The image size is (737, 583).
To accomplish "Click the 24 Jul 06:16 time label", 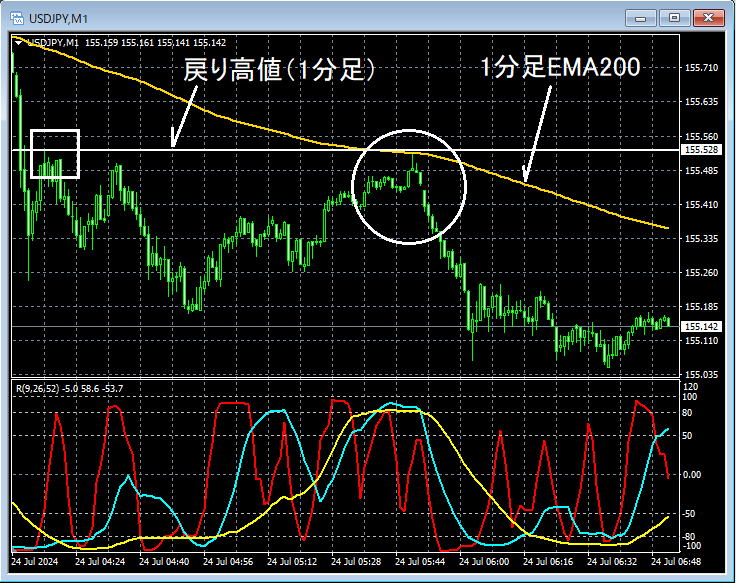I will [x=548, y=562].
